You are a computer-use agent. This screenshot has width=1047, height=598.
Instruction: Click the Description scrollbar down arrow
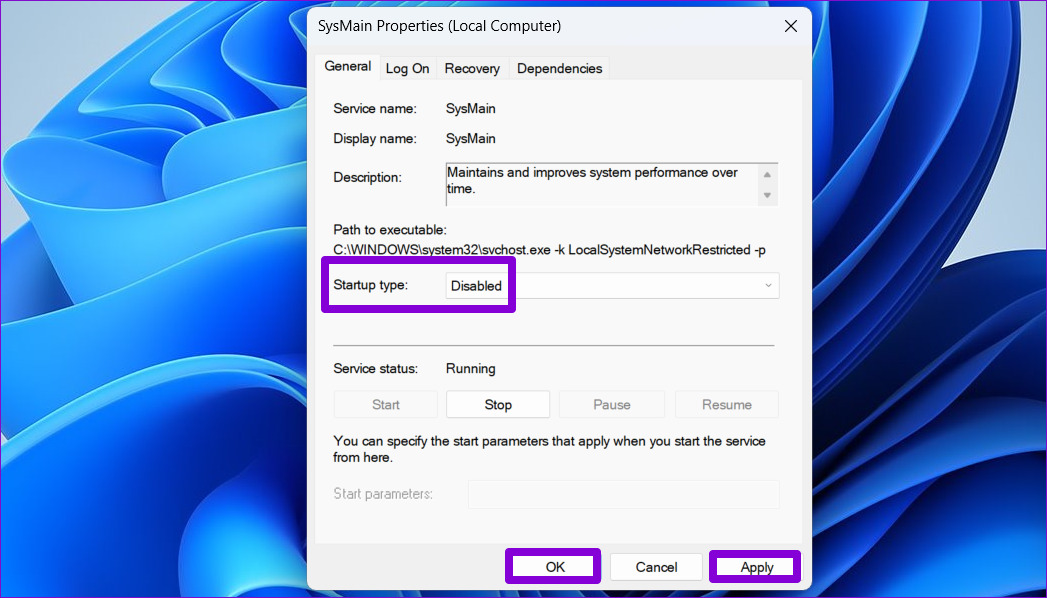coord(767,196)
